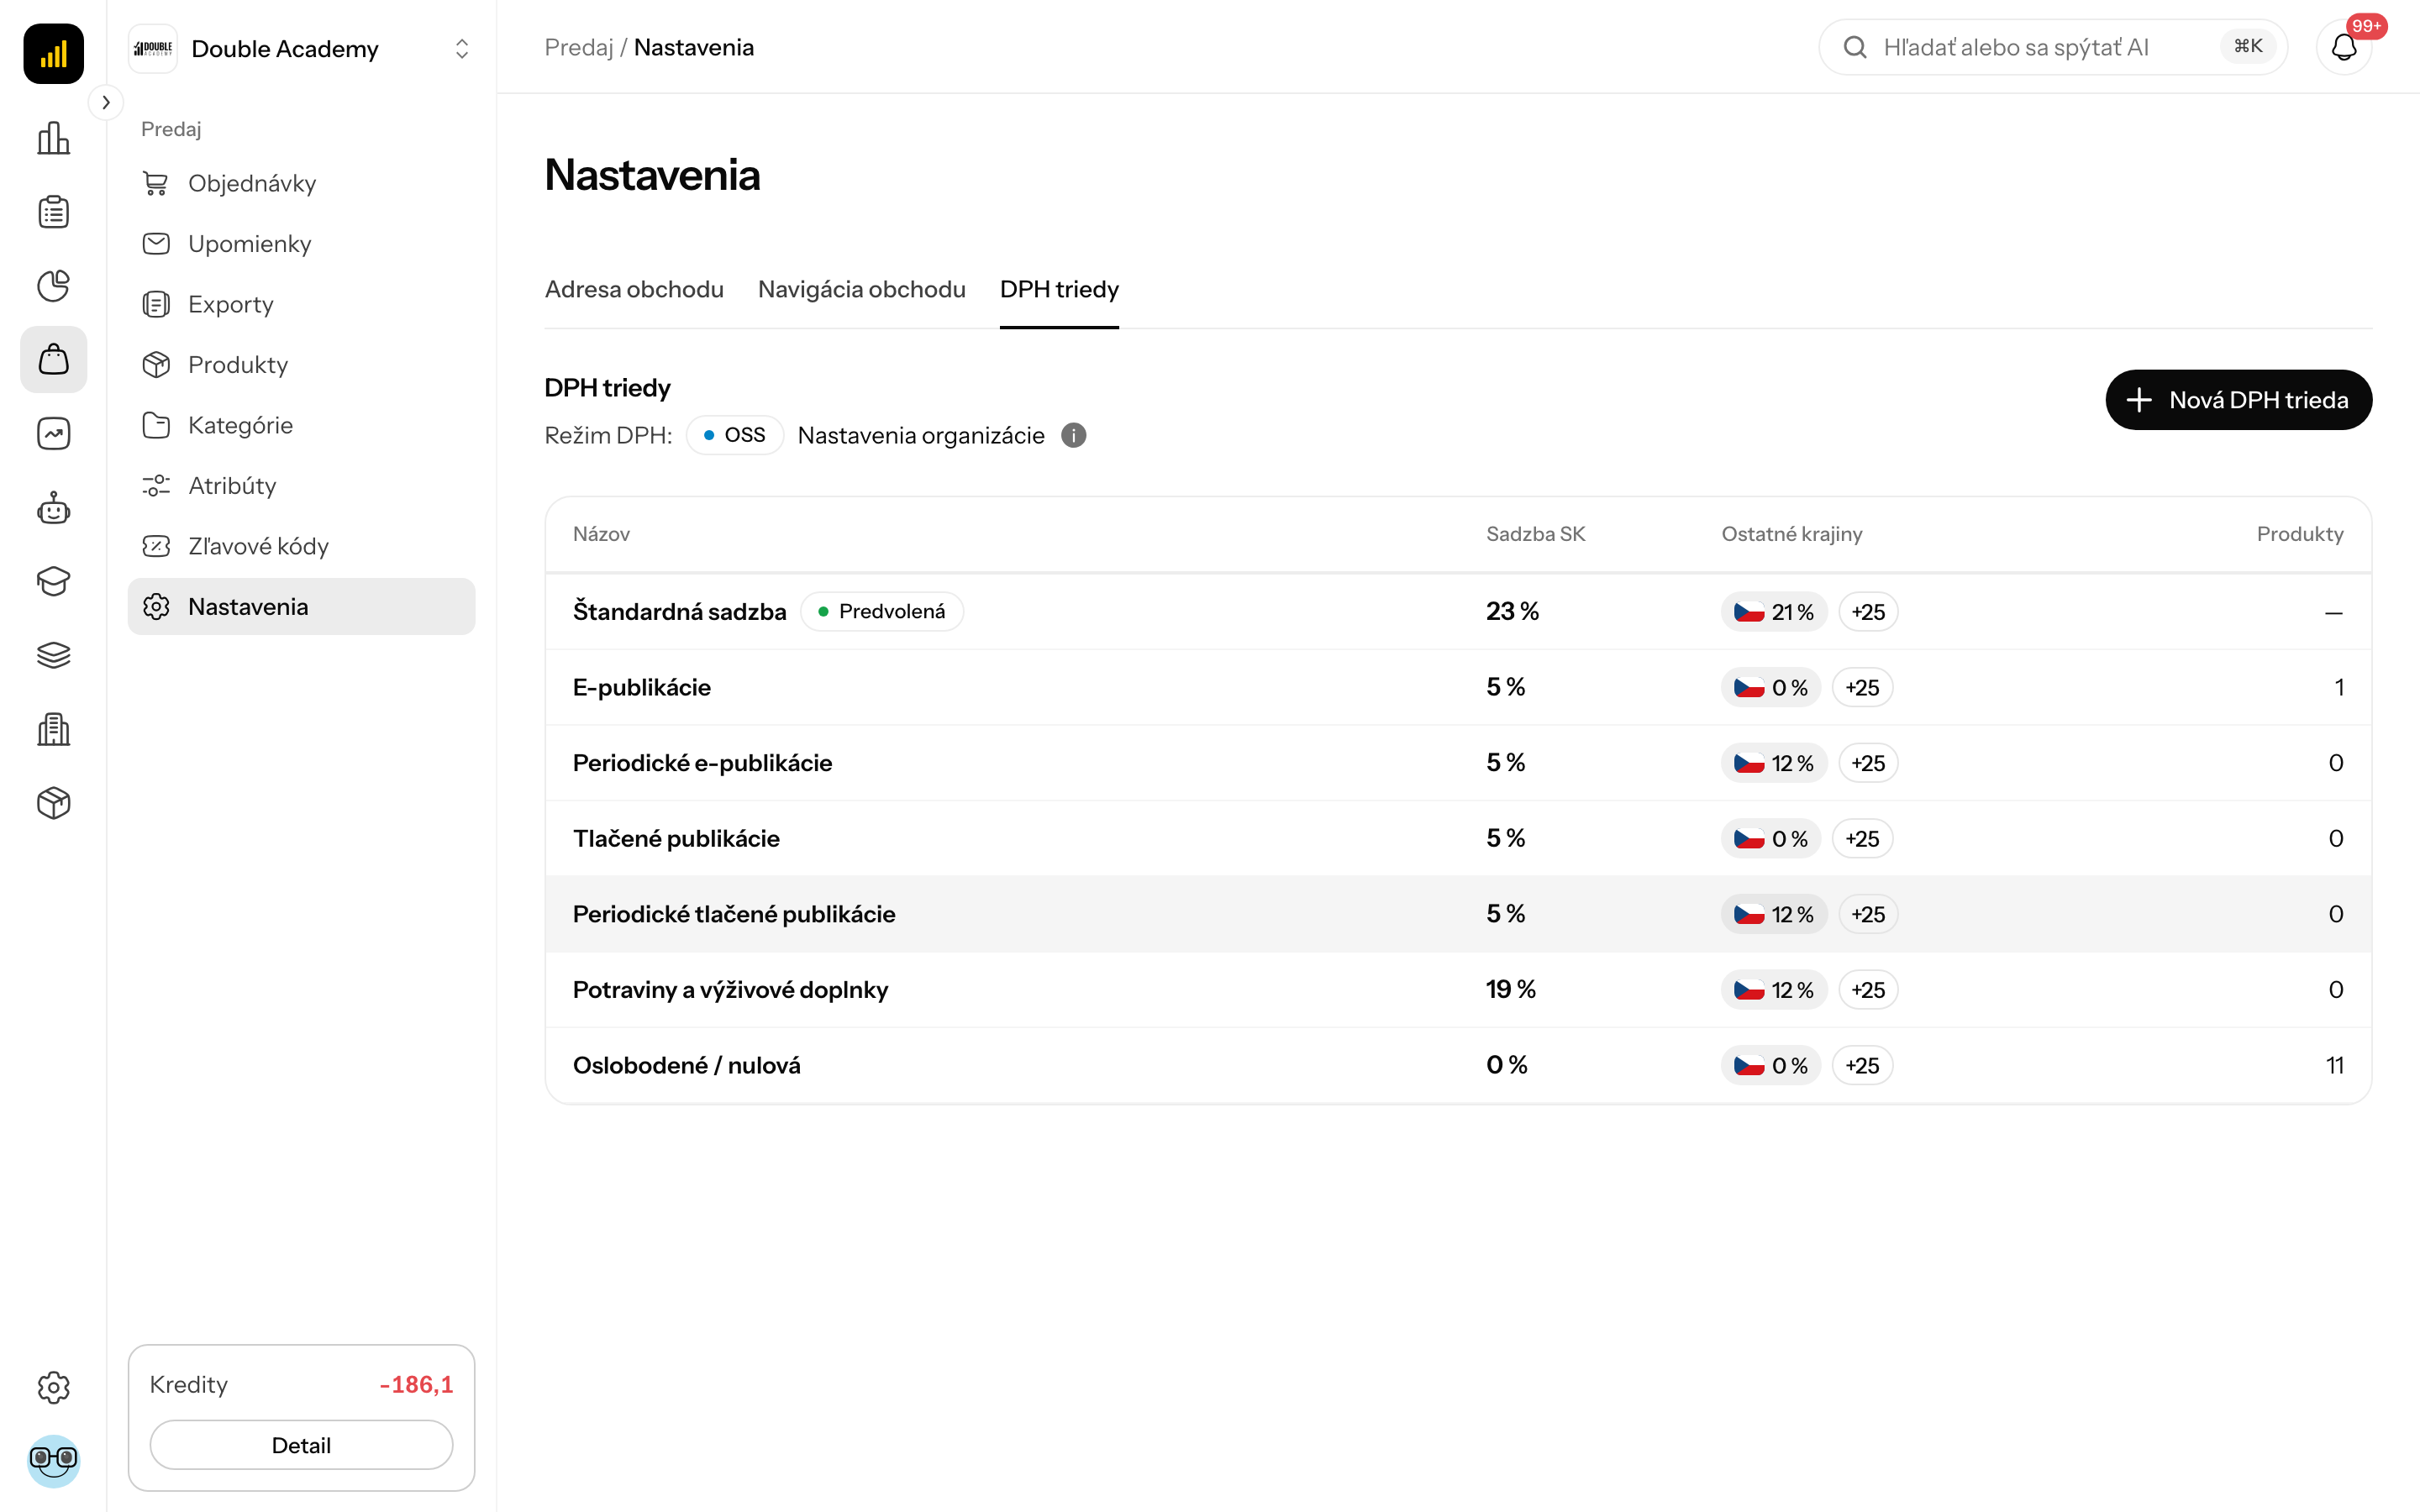Open the bar chart dashboard icon in left rail
This screenshot has height=1512, width=2420.
click(53, 138)
